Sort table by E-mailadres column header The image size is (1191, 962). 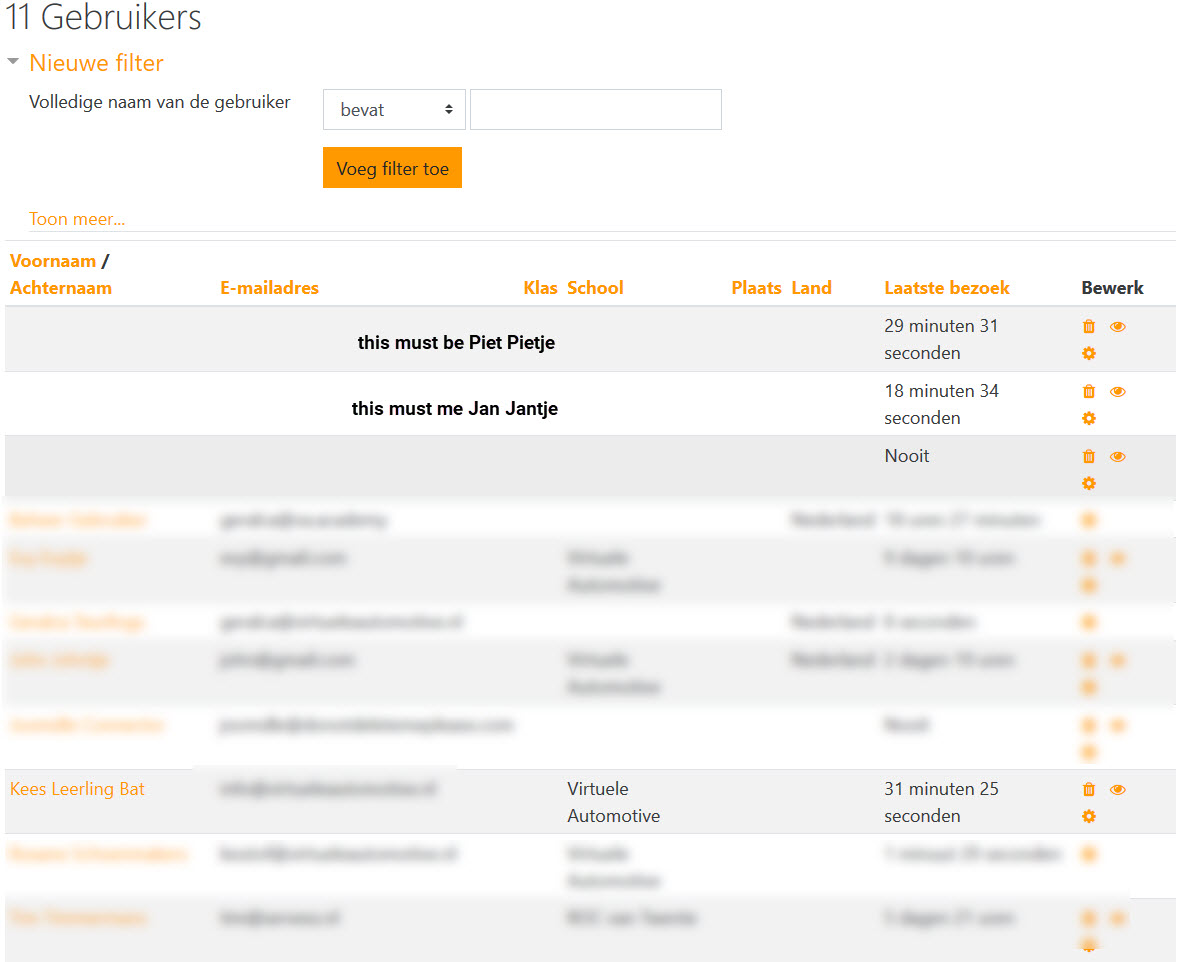click(x=269, y=288)
